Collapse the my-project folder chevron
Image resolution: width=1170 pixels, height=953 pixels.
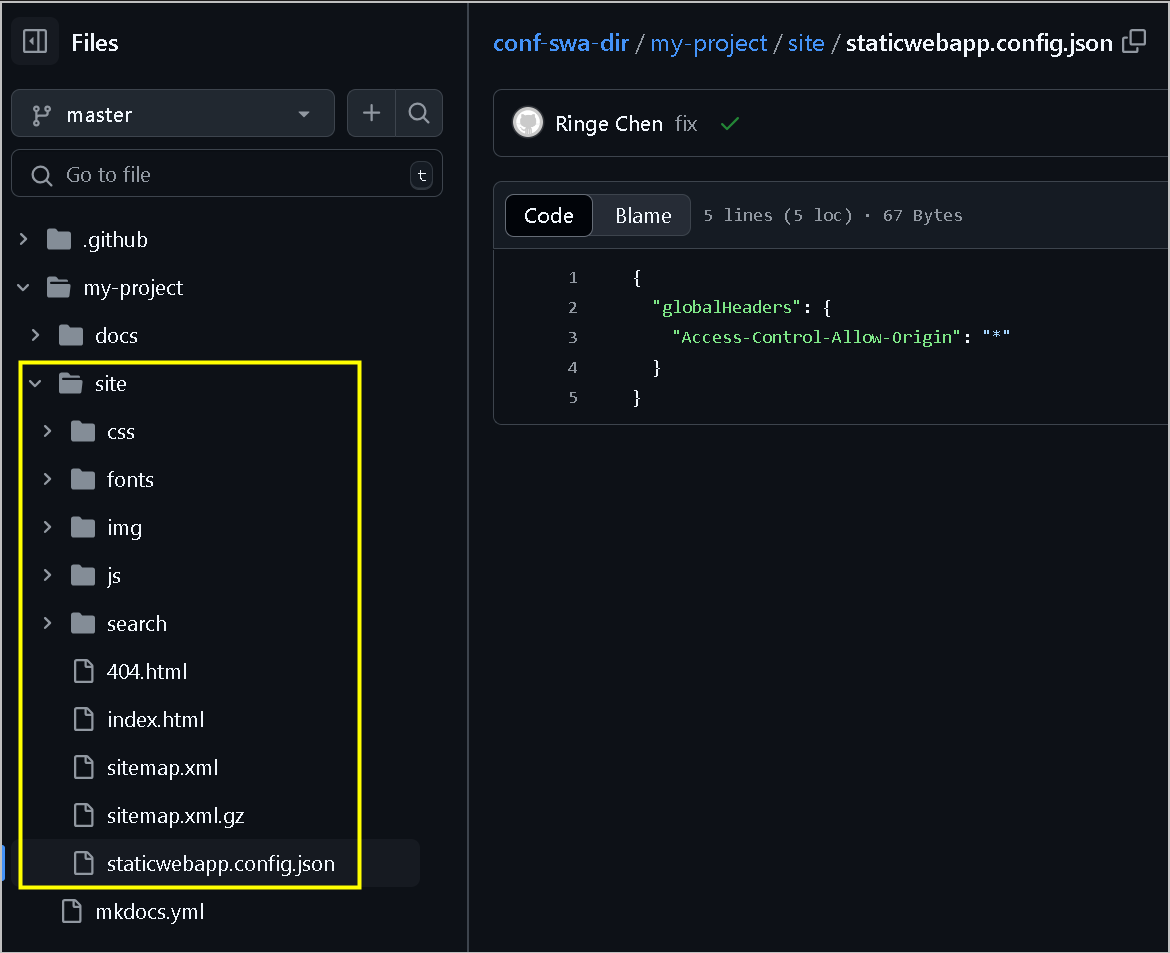pos(24,288)
